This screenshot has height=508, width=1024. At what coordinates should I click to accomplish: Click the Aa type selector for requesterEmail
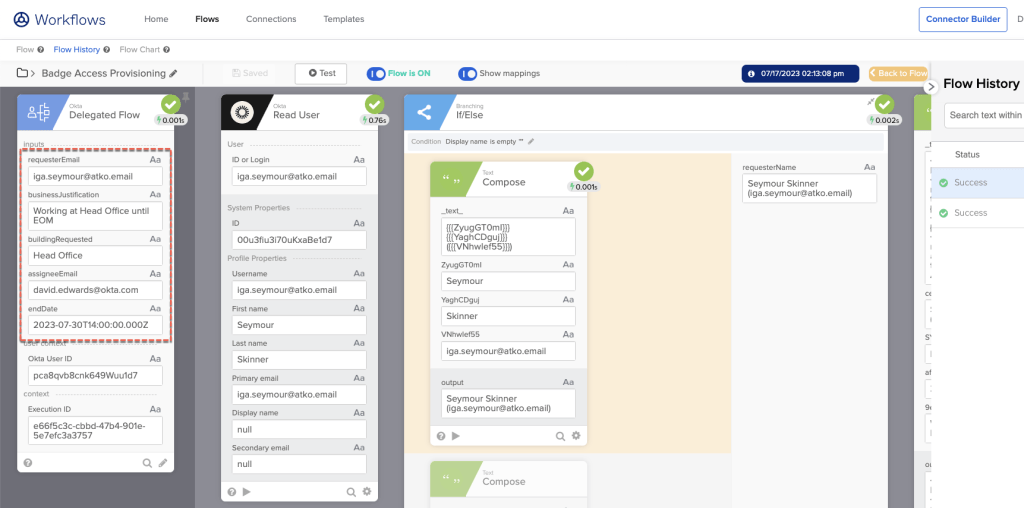[156, 159]
